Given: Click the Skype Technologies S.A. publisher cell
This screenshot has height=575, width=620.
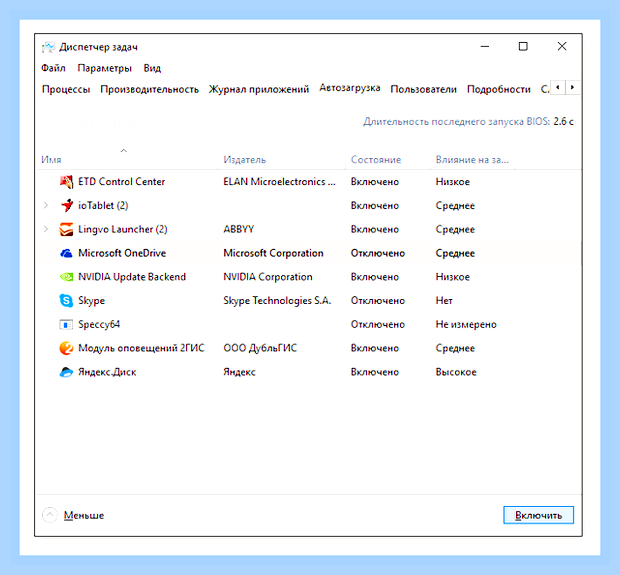Looking at the screenshot, I should [x=277, y=301].
